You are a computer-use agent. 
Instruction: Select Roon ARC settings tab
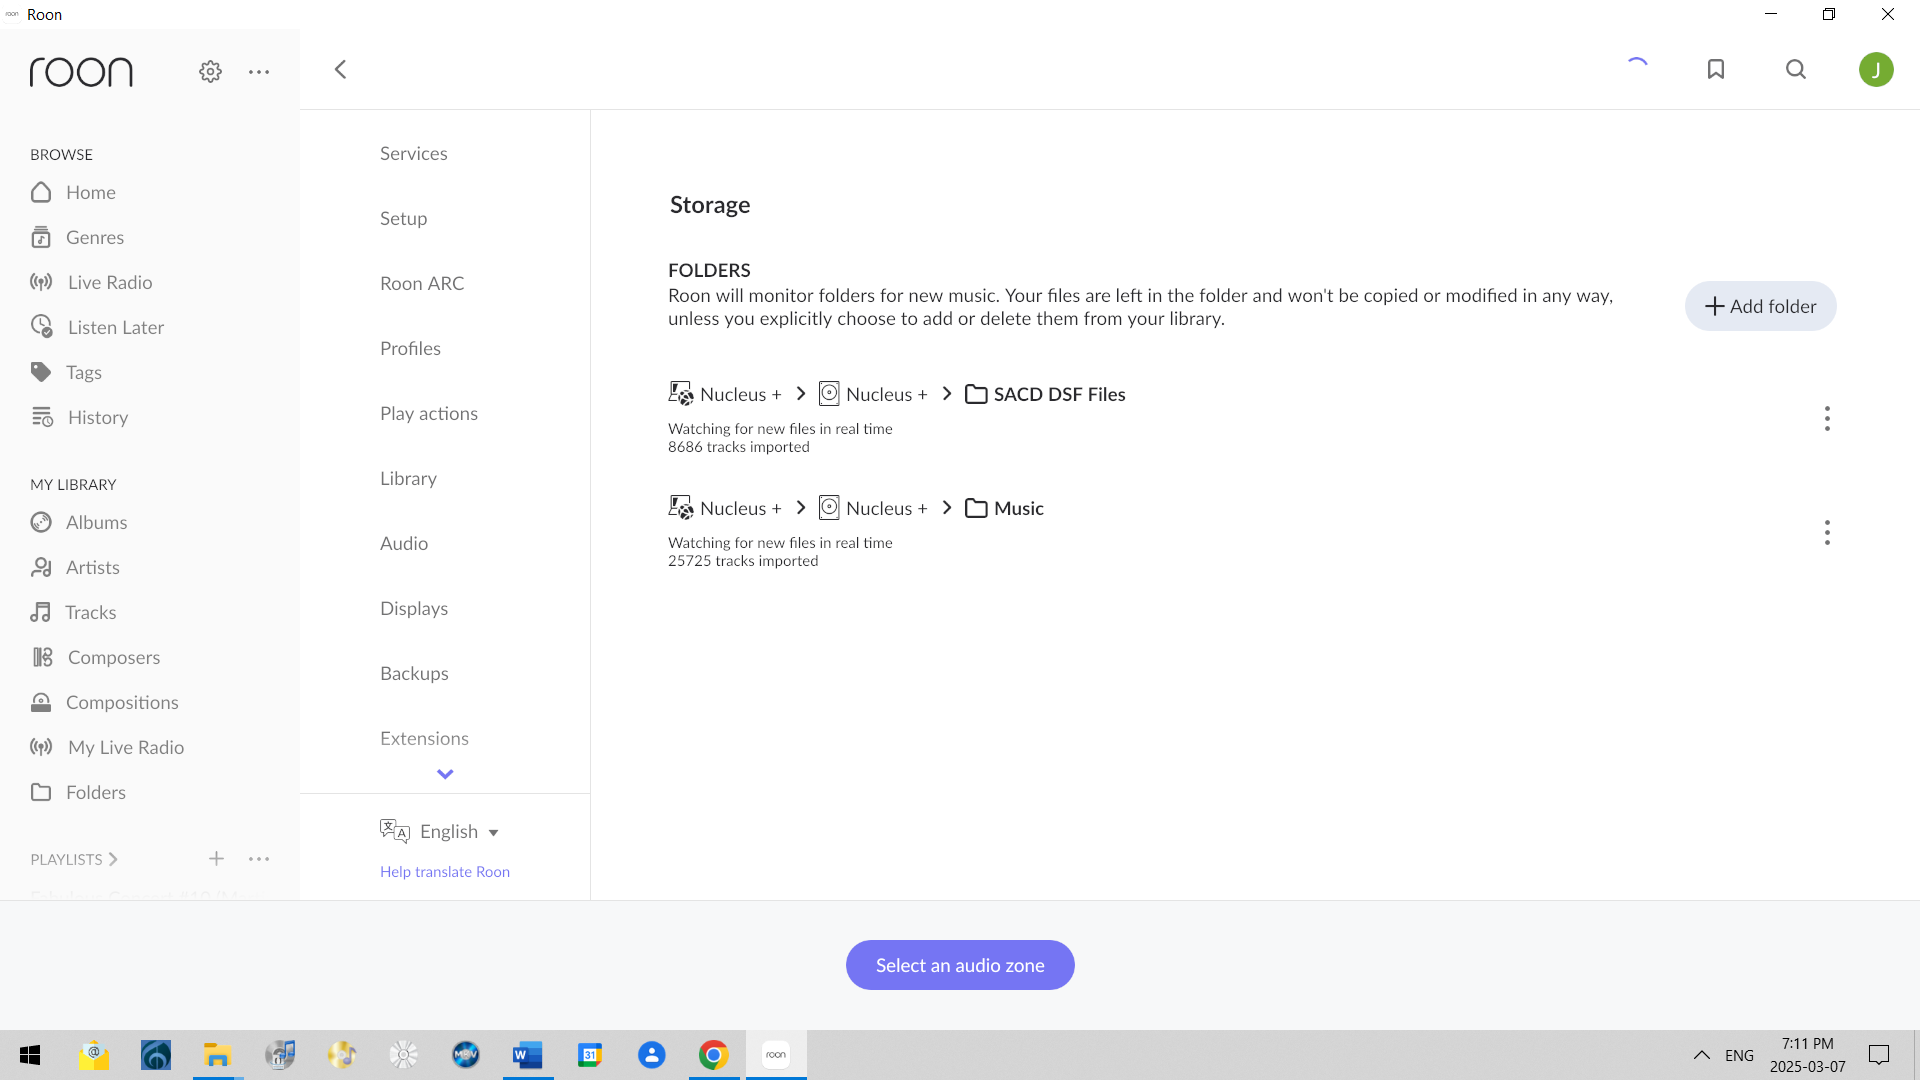pos(422,283)
